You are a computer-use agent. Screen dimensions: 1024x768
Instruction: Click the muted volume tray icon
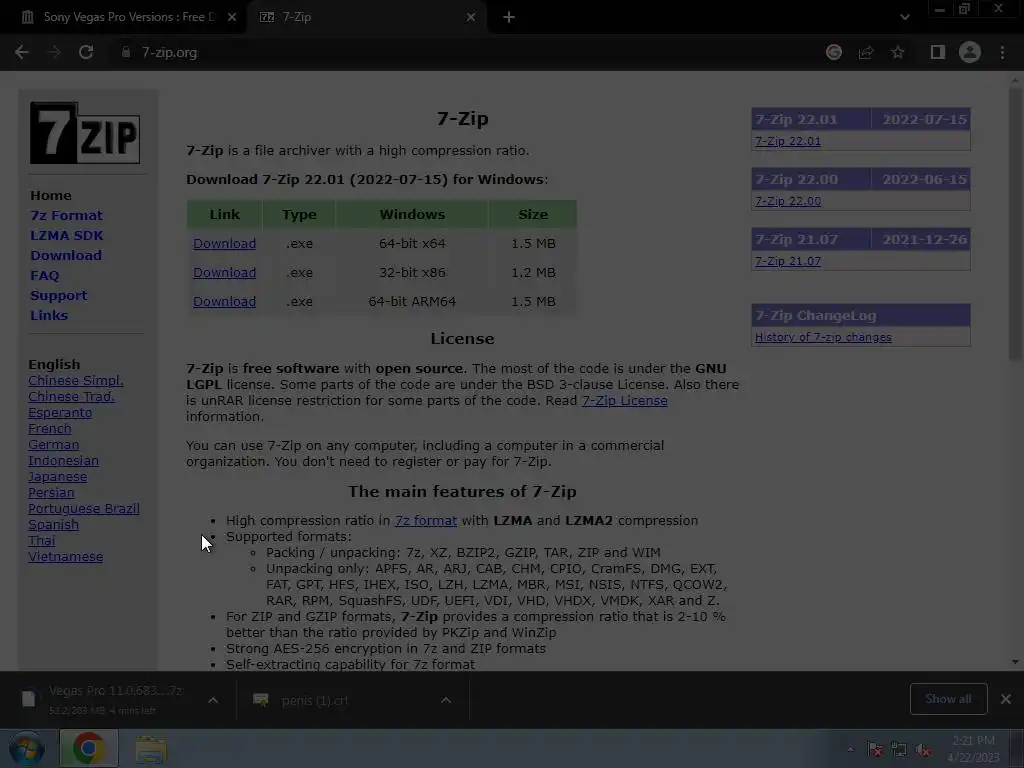[x=923, y=750]
